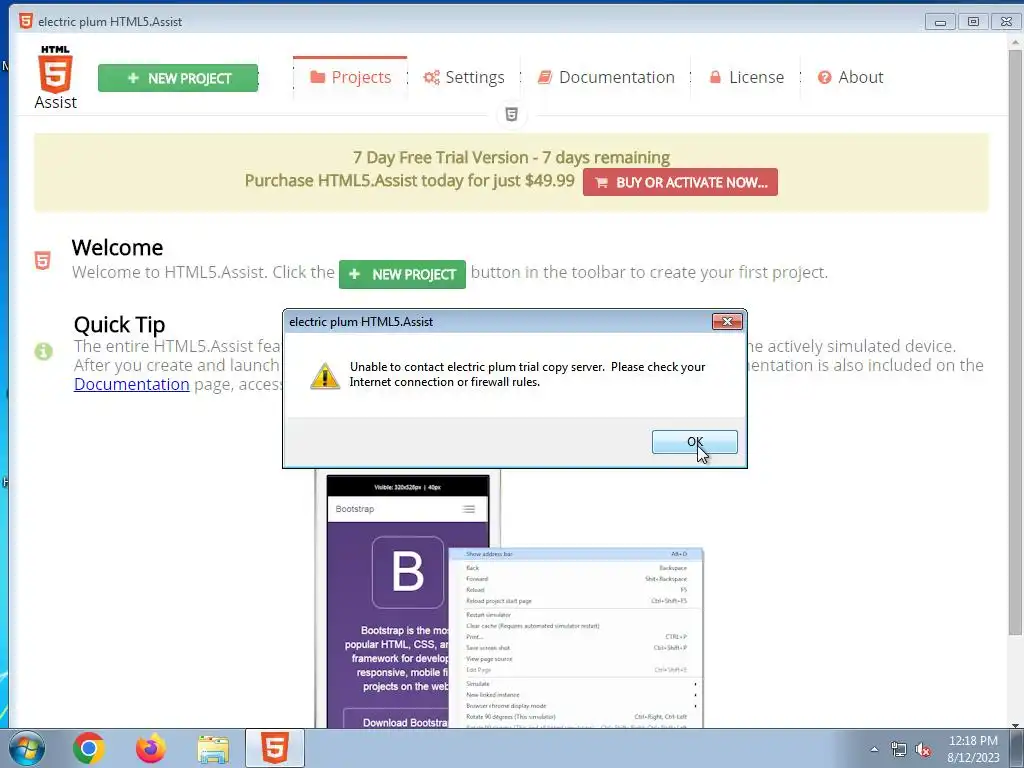1024x768 pixels.
Task: Show hidden tray icons arrow
Action: (x=874, y=750)
